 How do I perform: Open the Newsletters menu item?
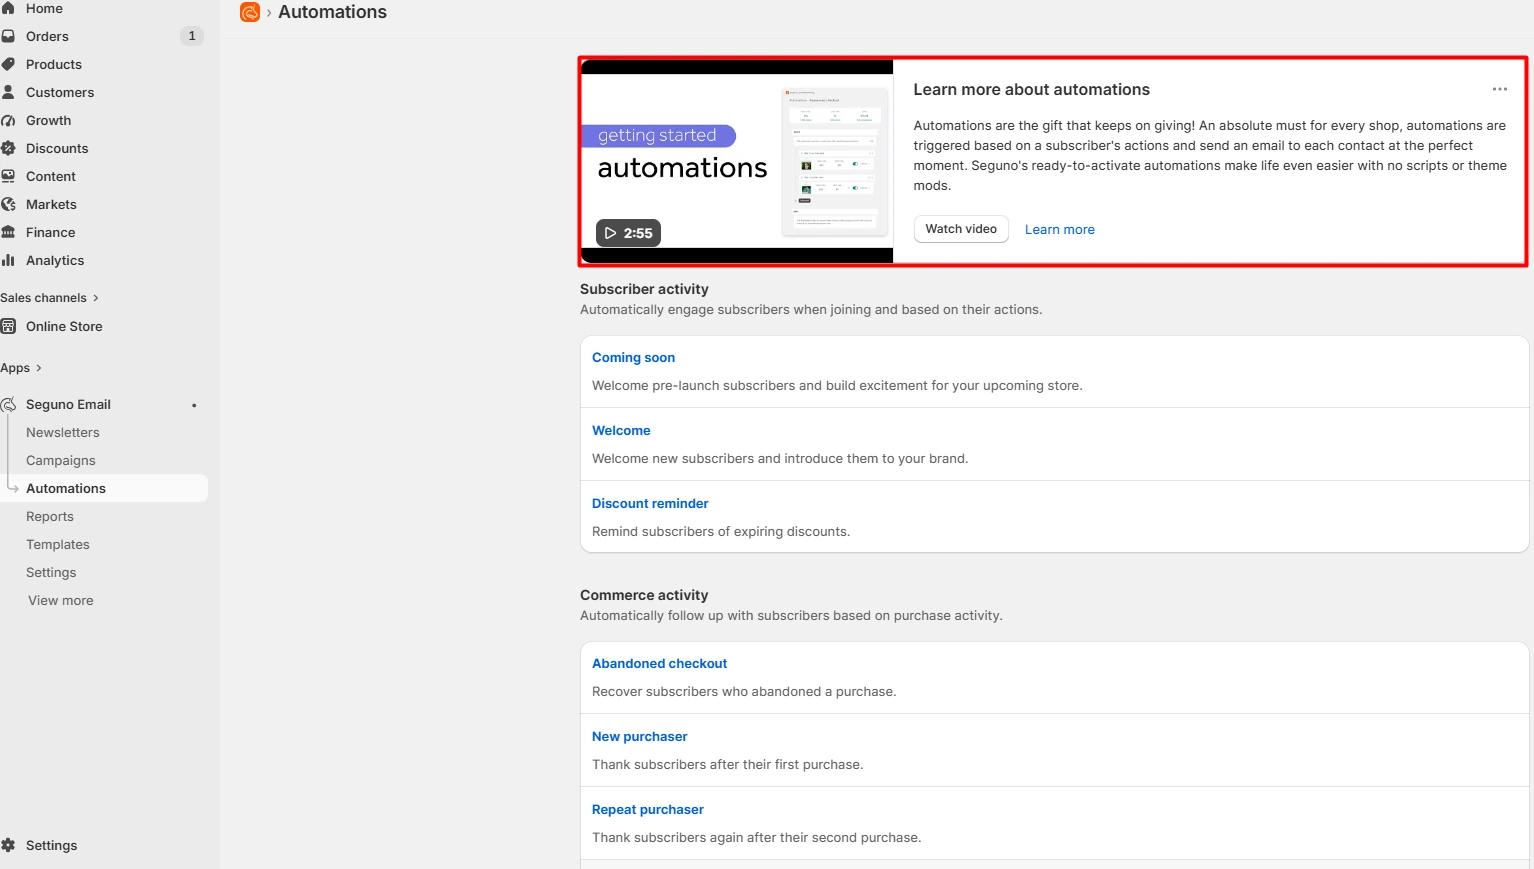tap(63, 433)
